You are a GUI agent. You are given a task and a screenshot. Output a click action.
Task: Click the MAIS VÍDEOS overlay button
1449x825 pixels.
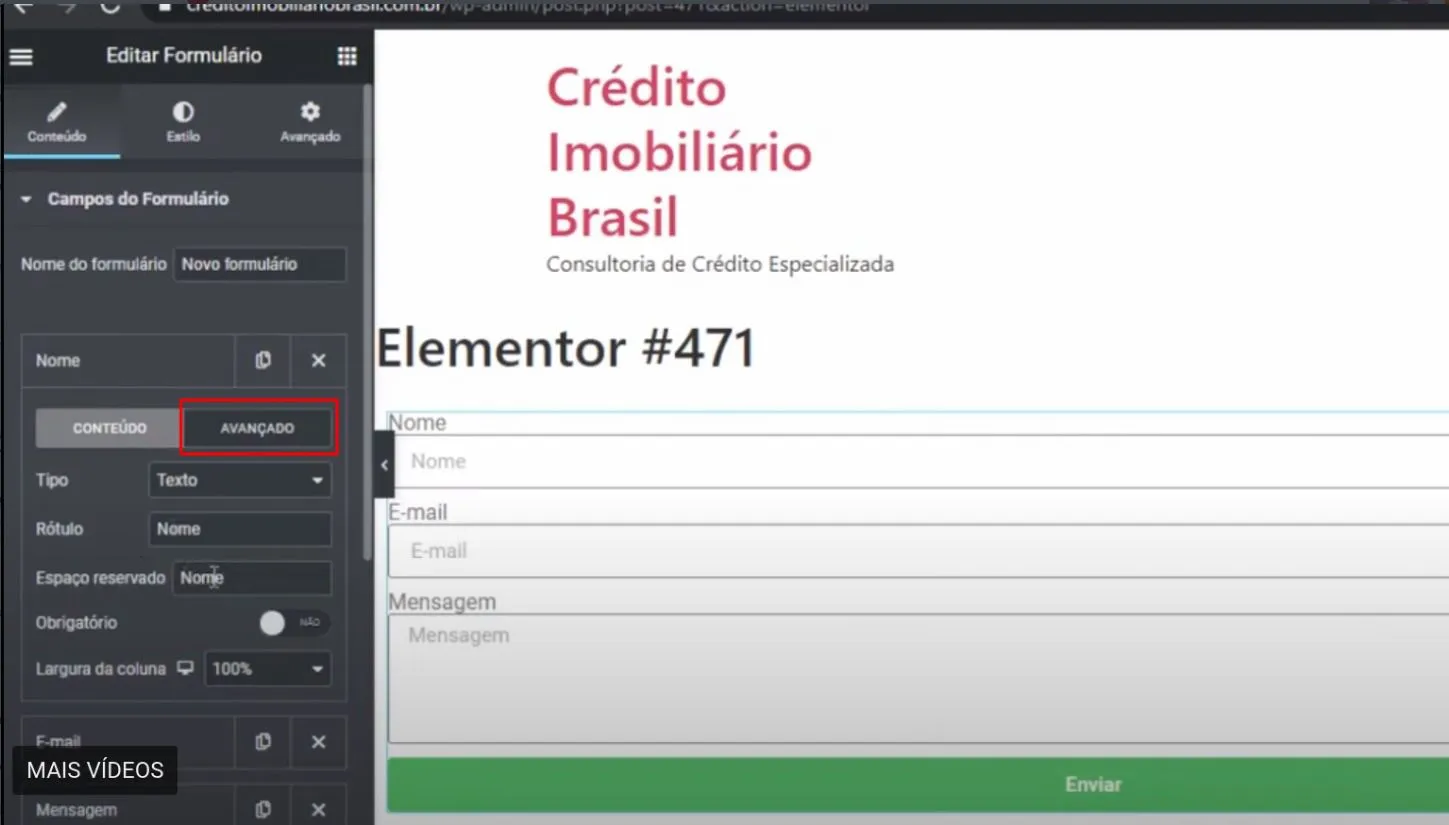click(x=95, y=770)
